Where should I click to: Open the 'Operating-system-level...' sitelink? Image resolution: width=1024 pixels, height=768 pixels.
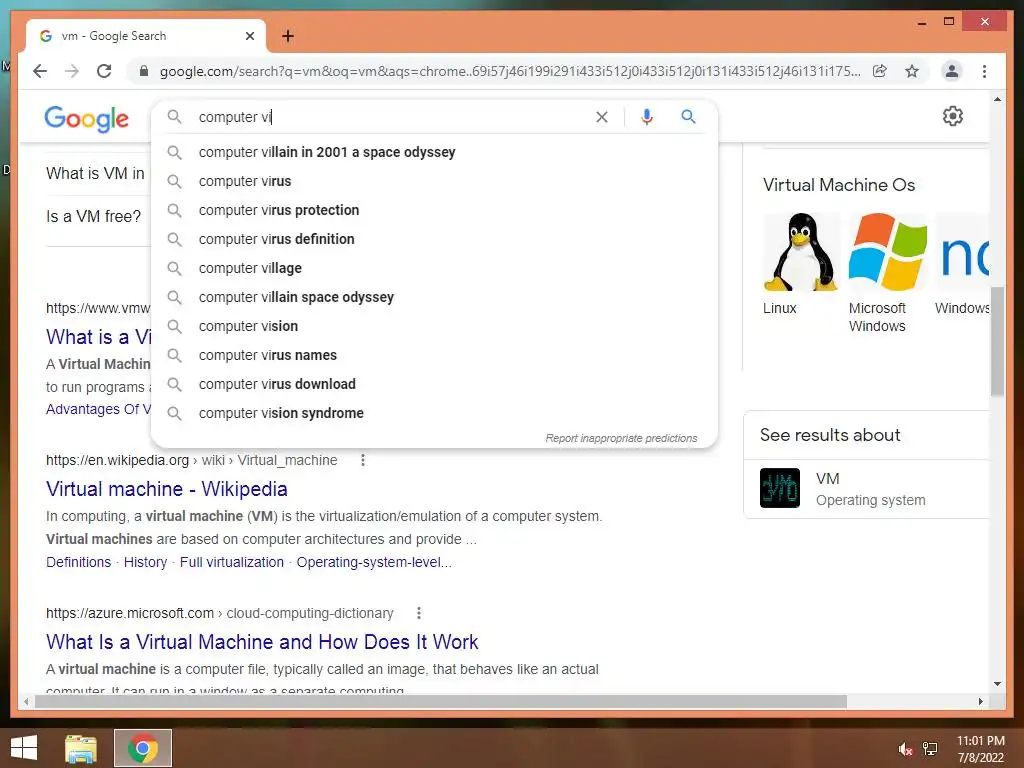point(374,562)
